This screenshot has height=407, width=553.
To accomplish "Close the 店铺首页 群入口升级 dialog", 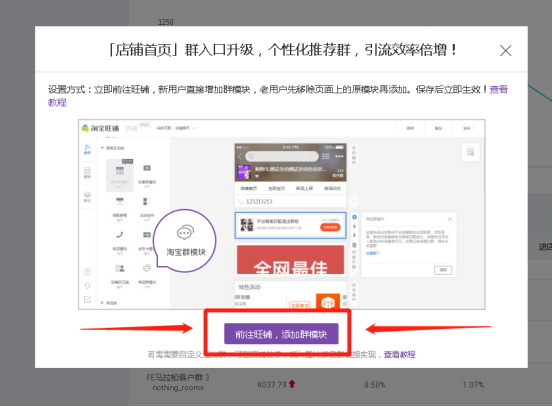I will click(x=505, y=50).
